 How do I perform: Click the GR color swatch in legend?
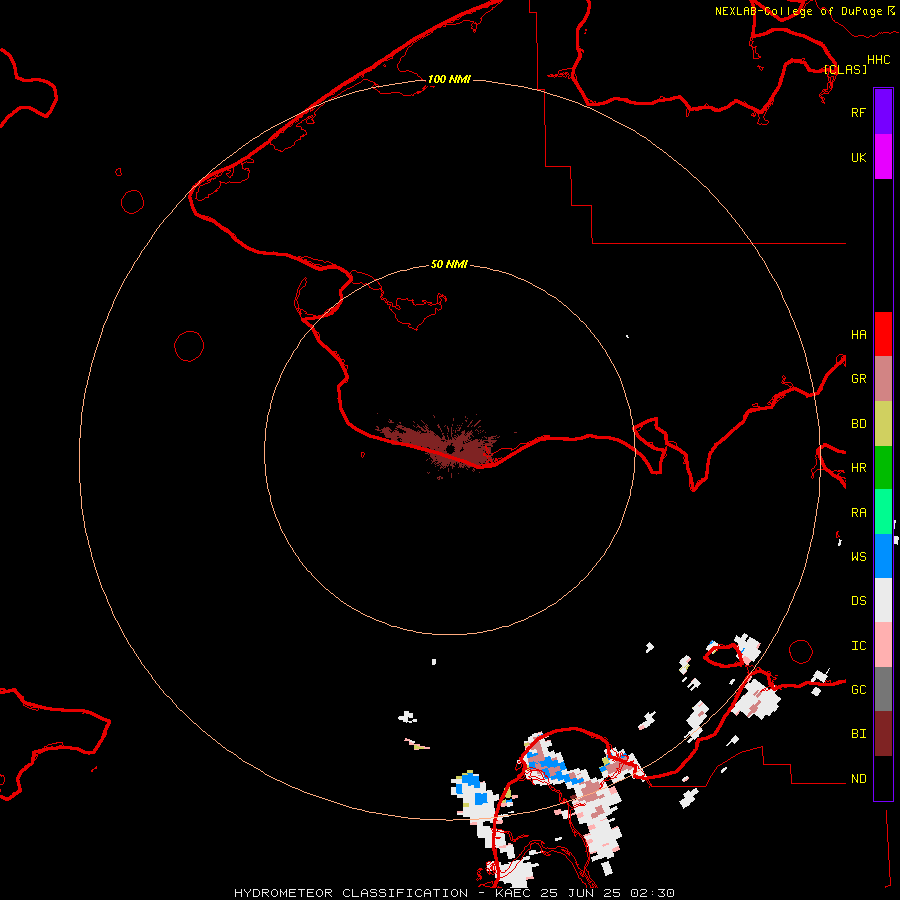tap(883, 379)
